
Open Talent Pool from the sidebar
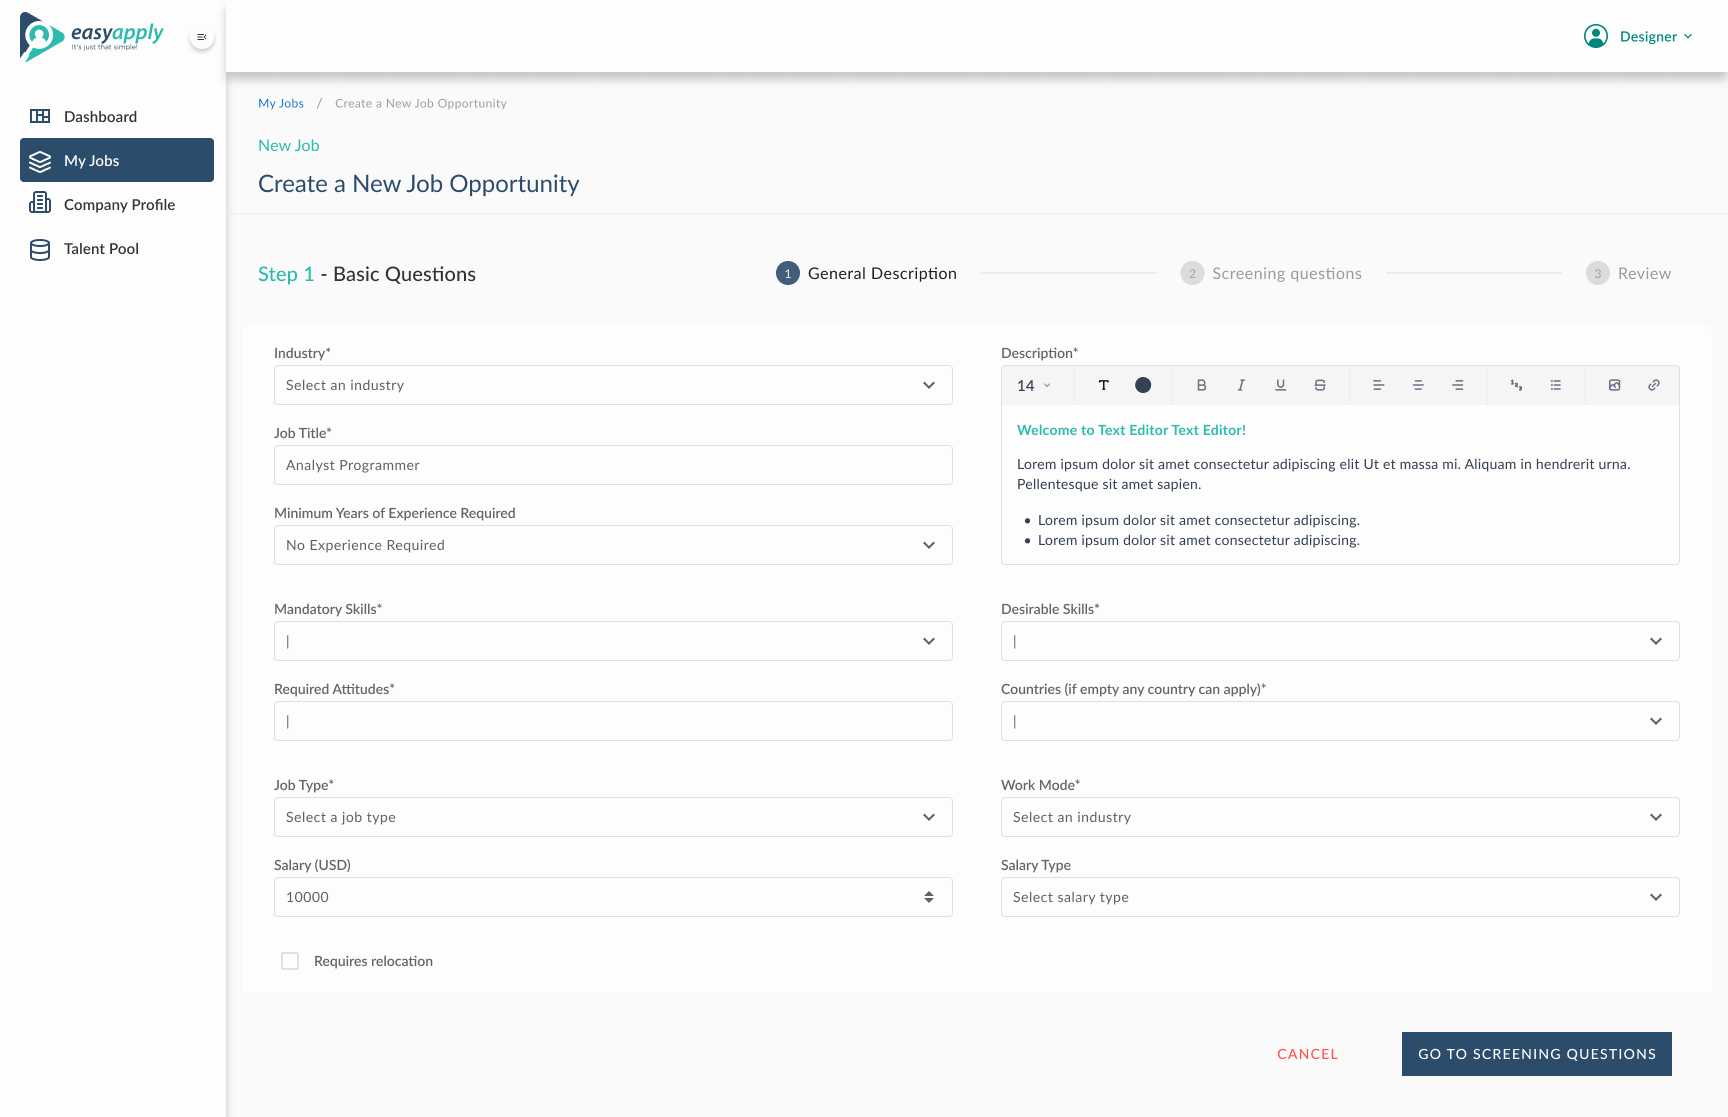[101, 249]
